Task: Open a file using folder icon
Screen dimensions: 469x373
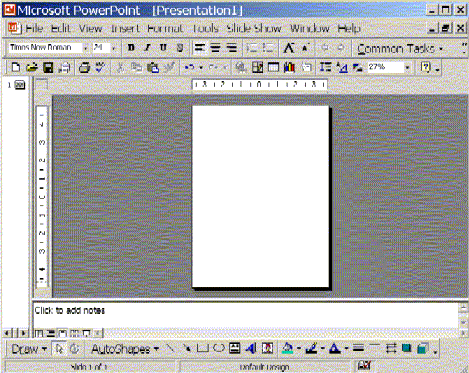Action: coord(32,67)
